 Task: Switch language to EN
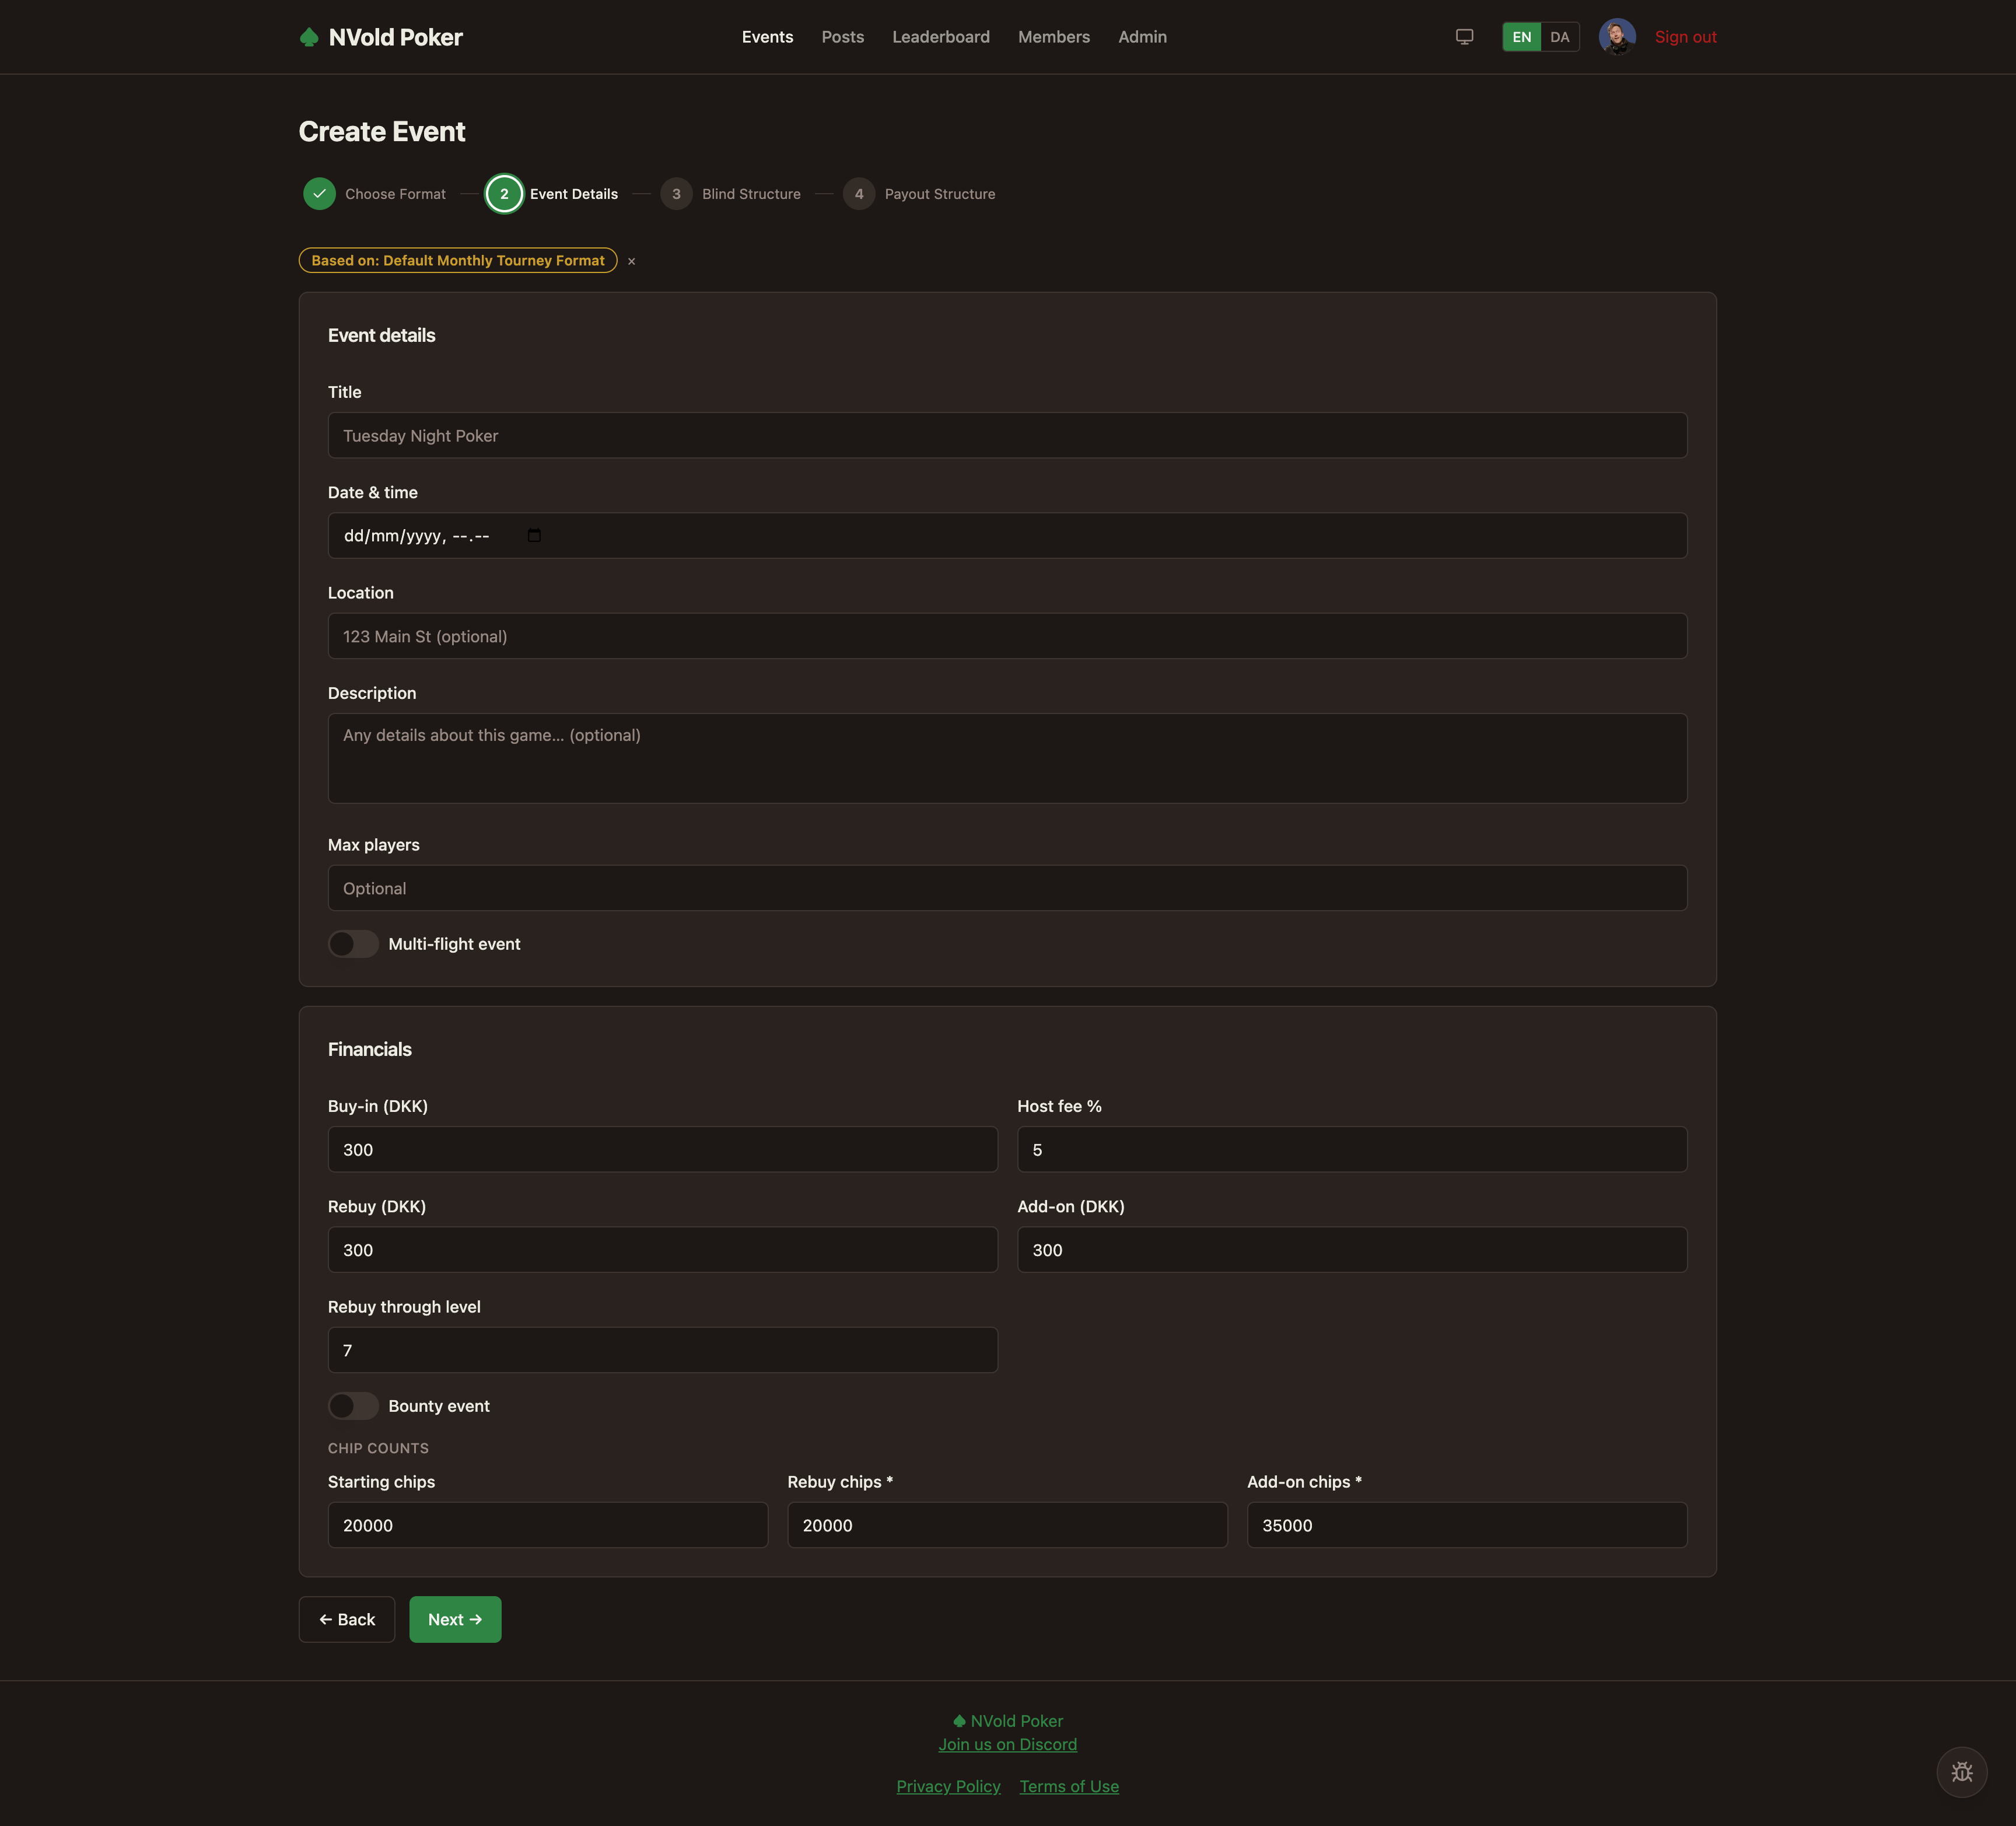pyautogui.click(x=1521, y=37)
